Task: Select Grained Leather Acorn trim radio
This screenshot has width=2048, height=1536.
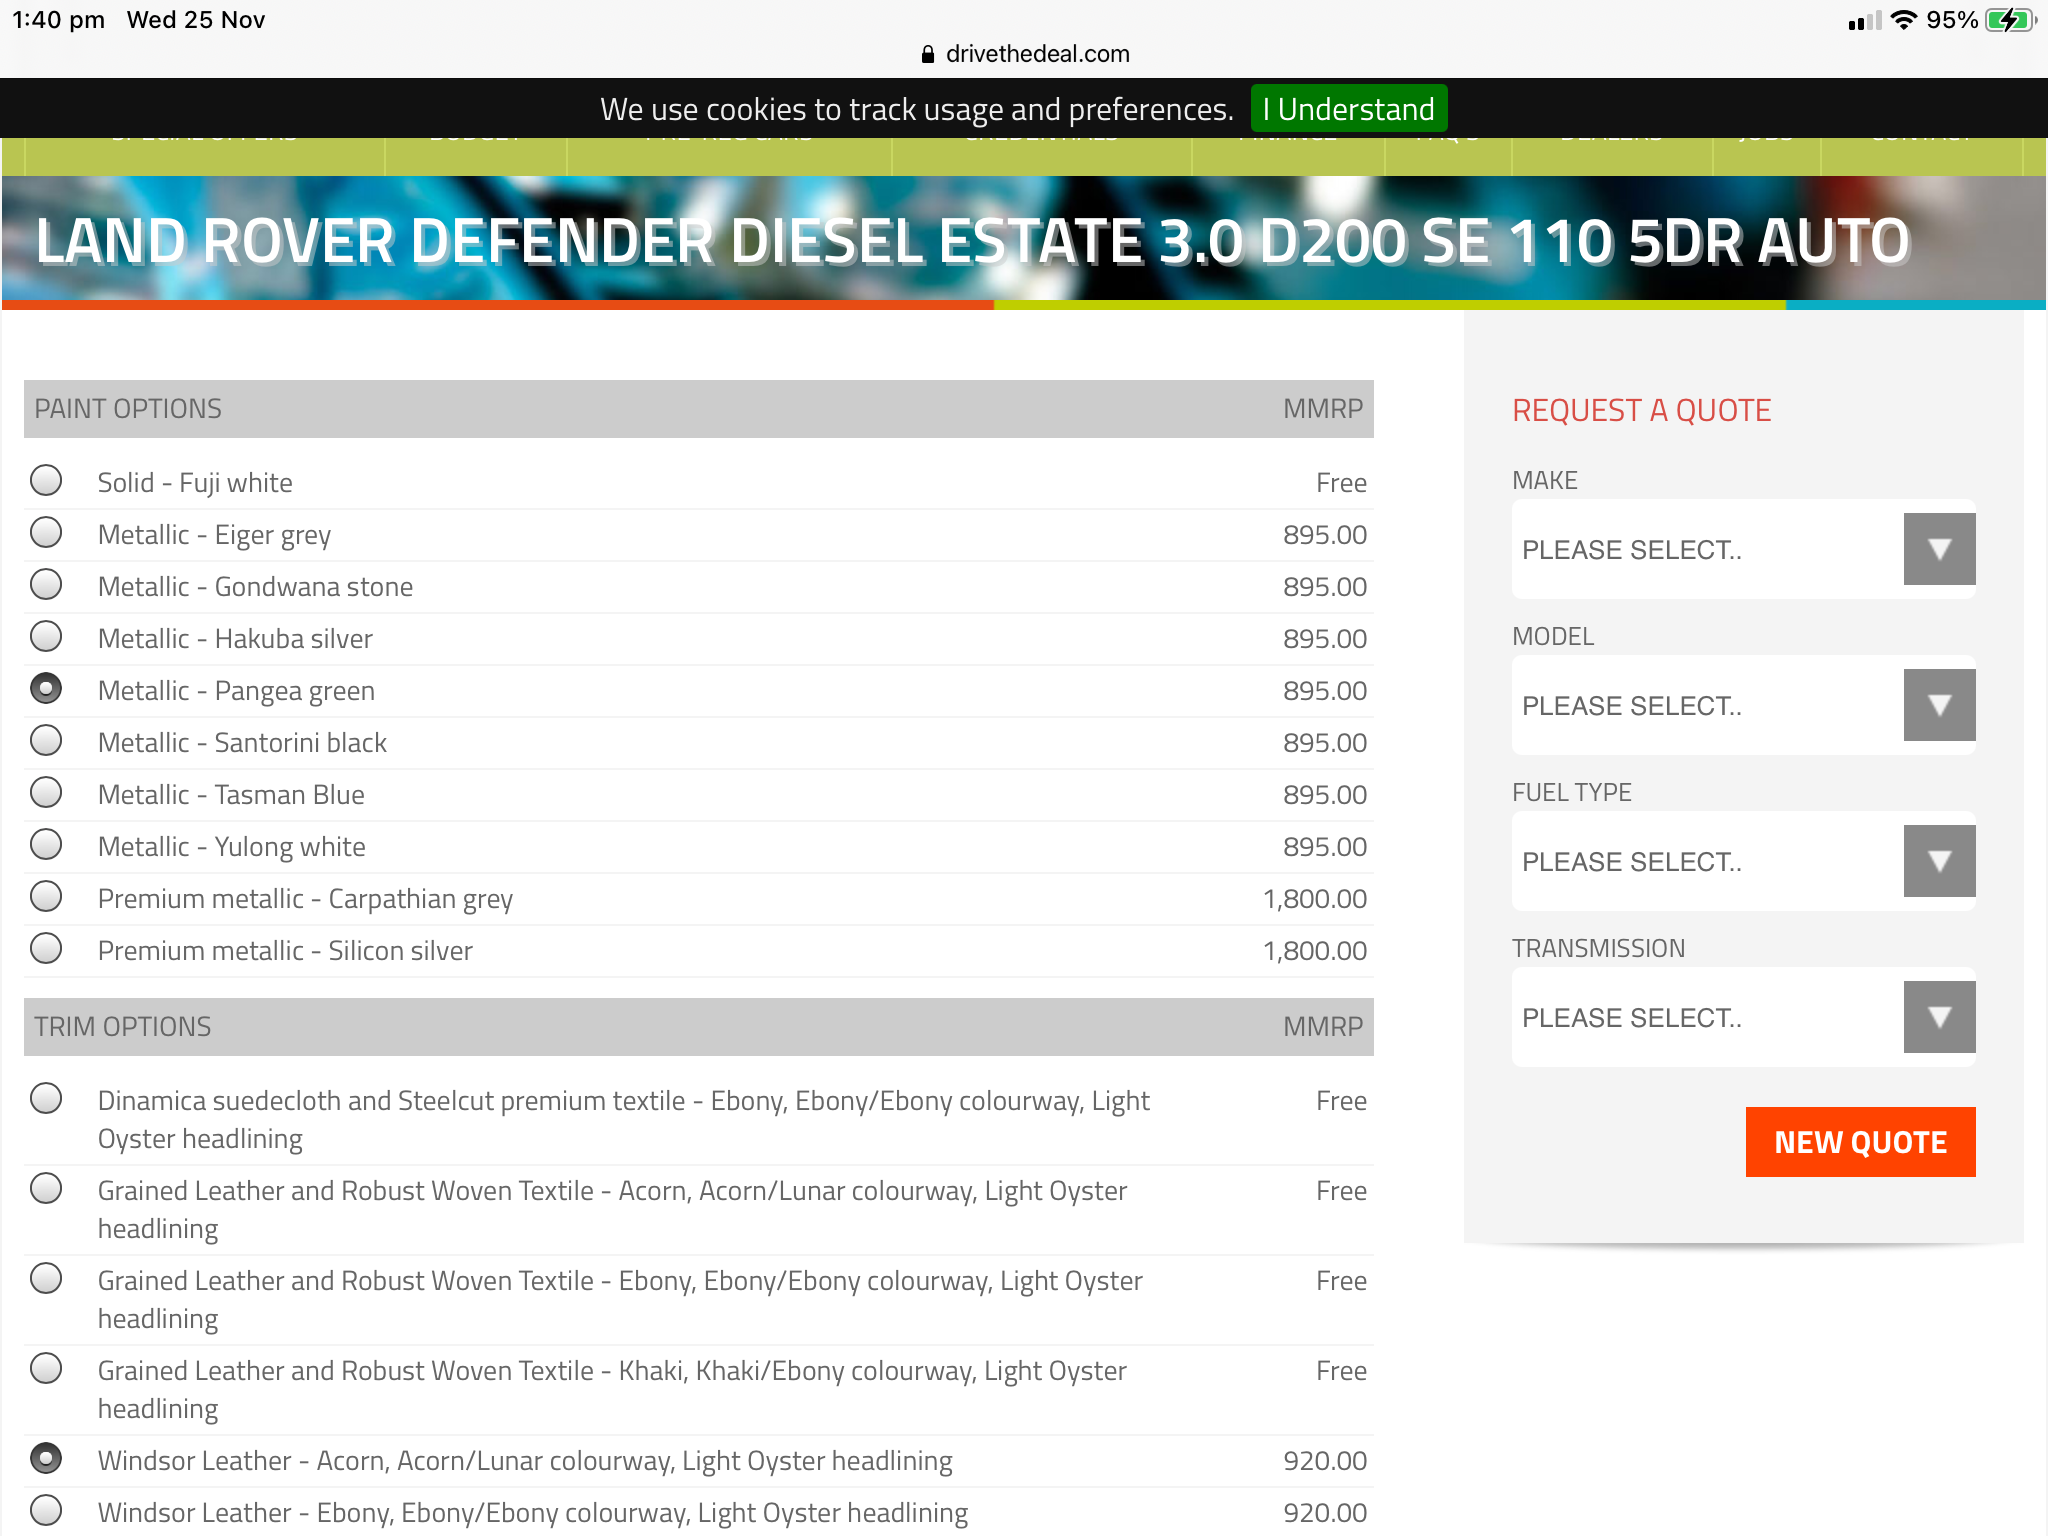Action: 46,1189
